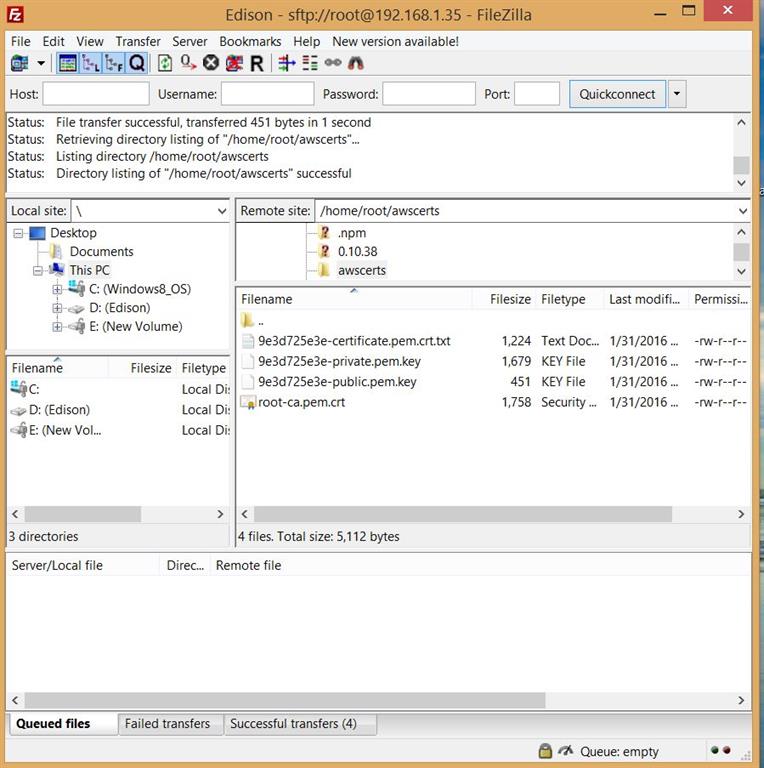The image size is (764, 768).
Task: Click New version available! menu item
Action: (x=395, y=42)
